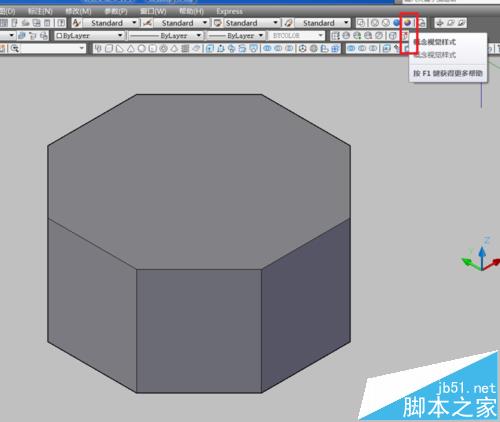Click the dimension style icon
Viewport: 500px width, 422px height.
tap(147, 23)
